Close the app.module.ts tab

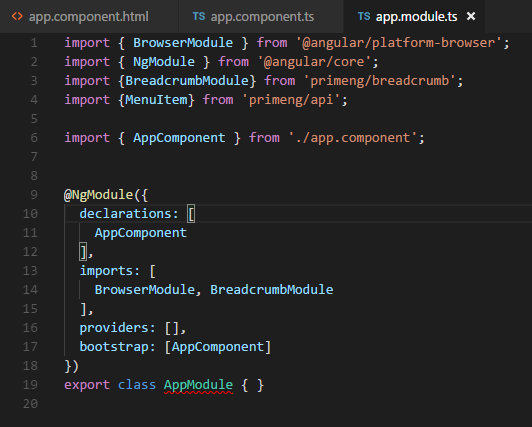pos(471,16)
